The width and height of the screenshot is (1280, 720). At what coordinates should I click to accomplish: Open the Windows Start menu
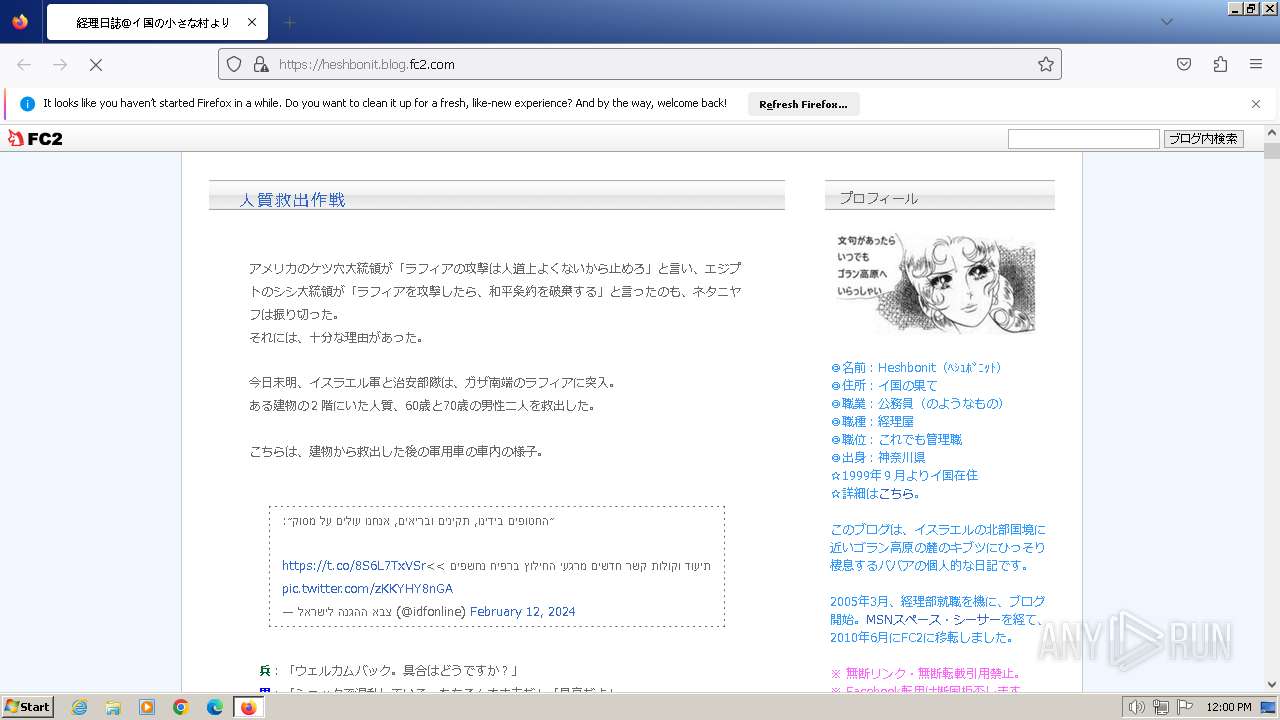[x=28, y=707]
